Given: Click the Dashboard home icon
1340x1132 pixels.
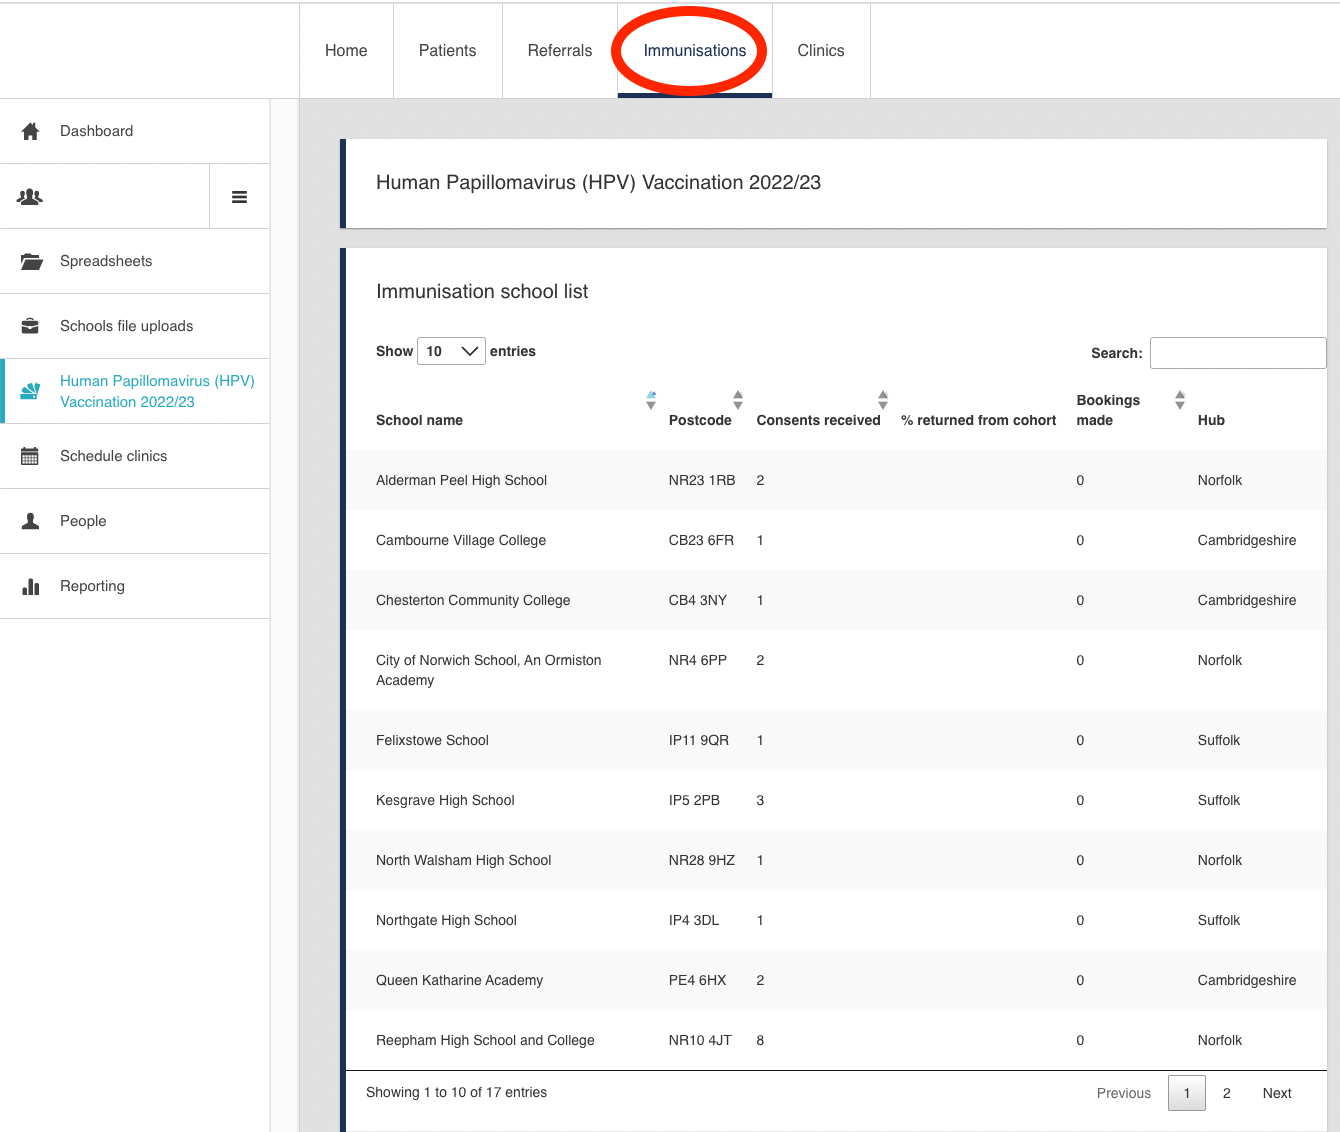Looking at the screenshot, I should (x=30, y=131).
